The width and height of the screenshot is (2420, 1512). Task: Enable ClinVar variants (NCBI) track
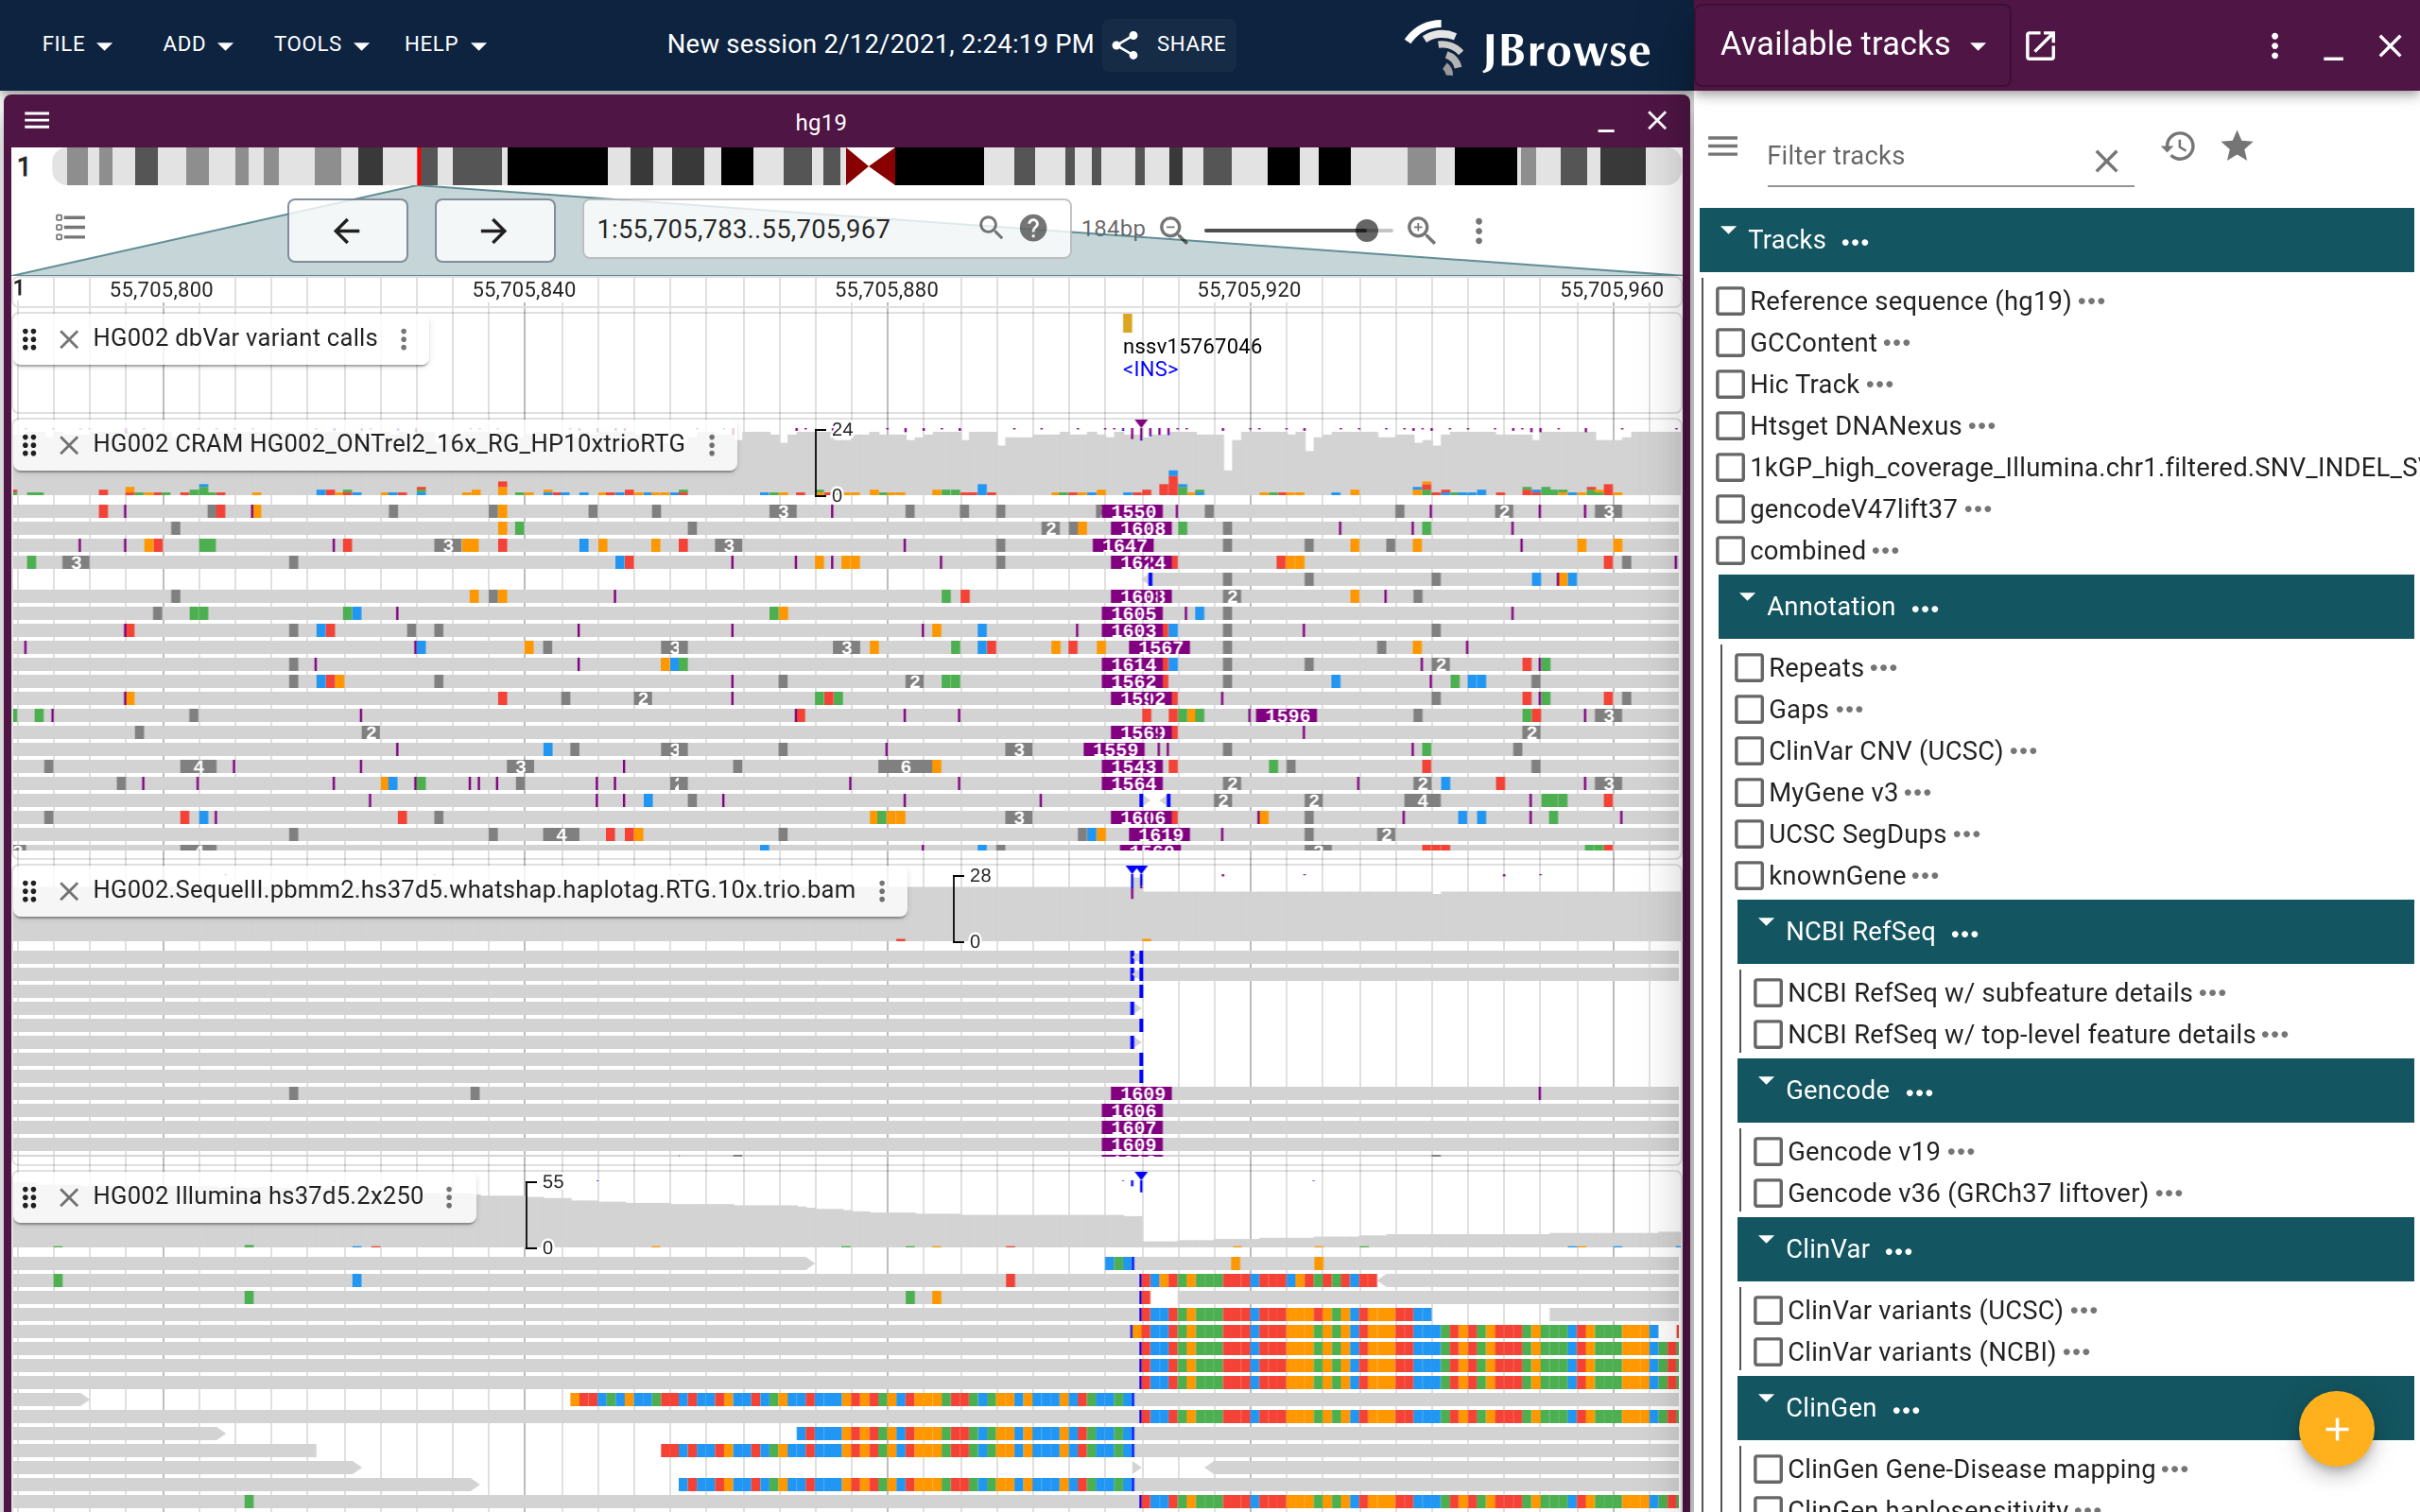1768,1351
